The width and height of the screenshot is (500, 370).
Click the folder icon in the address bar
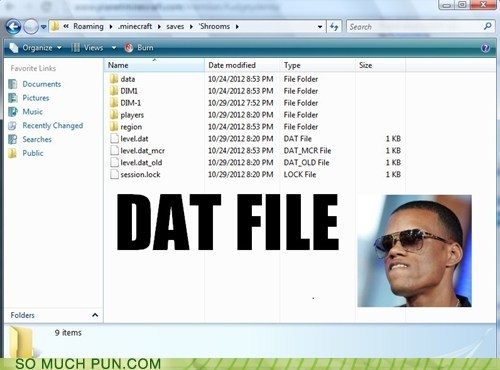click(55, 26)
